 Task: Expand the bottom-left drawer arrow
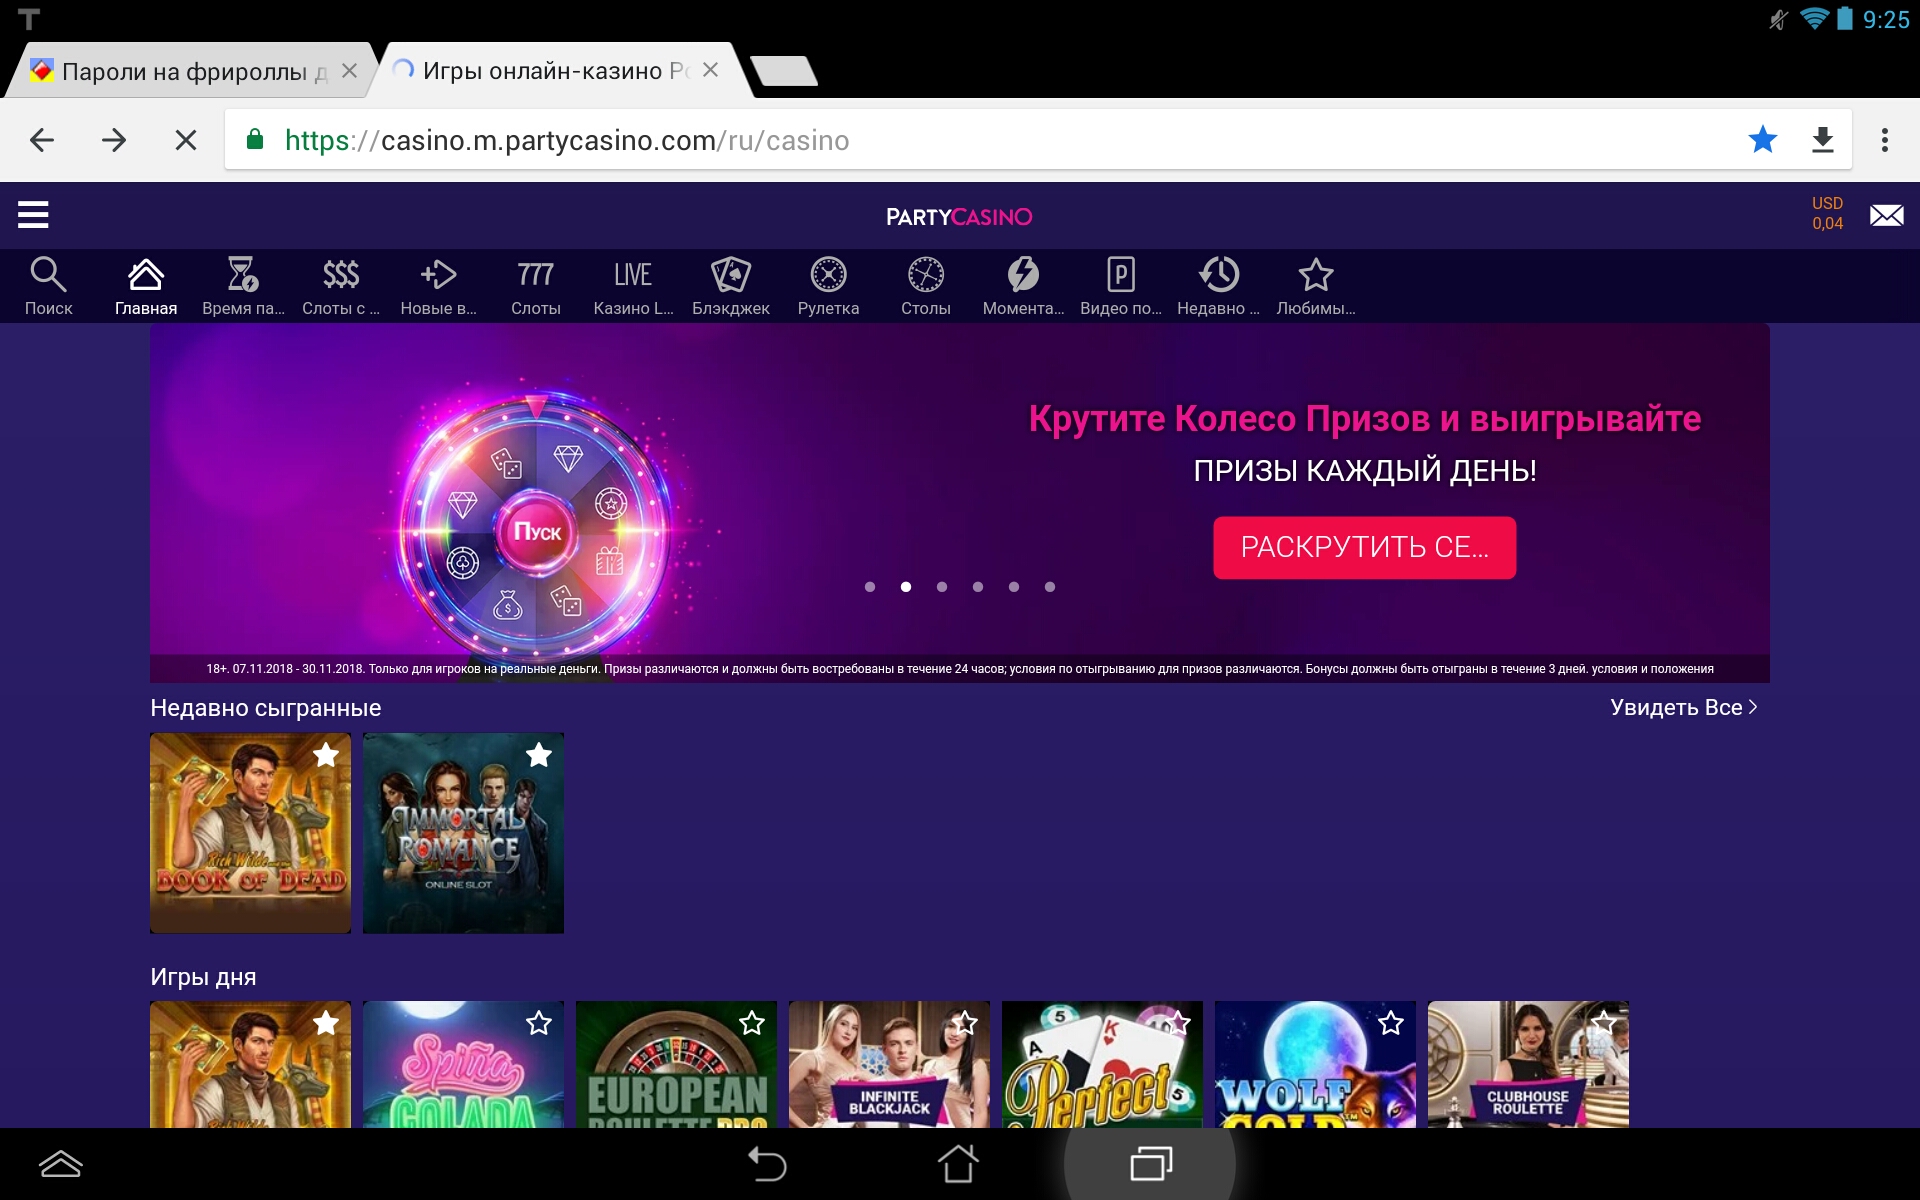60,1164
